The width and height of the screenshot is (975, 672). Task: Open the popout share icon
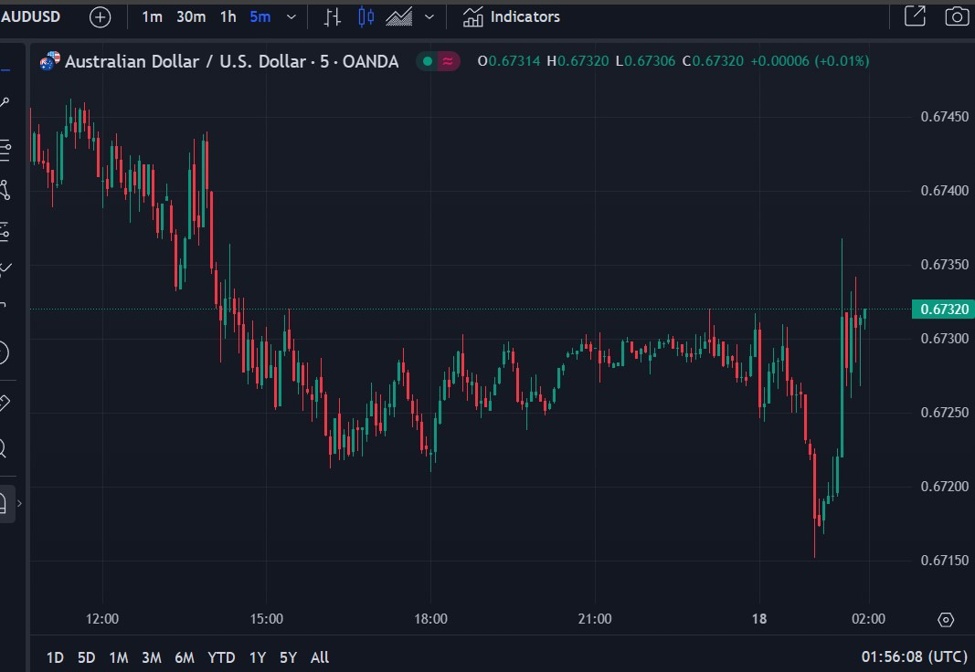point(915,16)
